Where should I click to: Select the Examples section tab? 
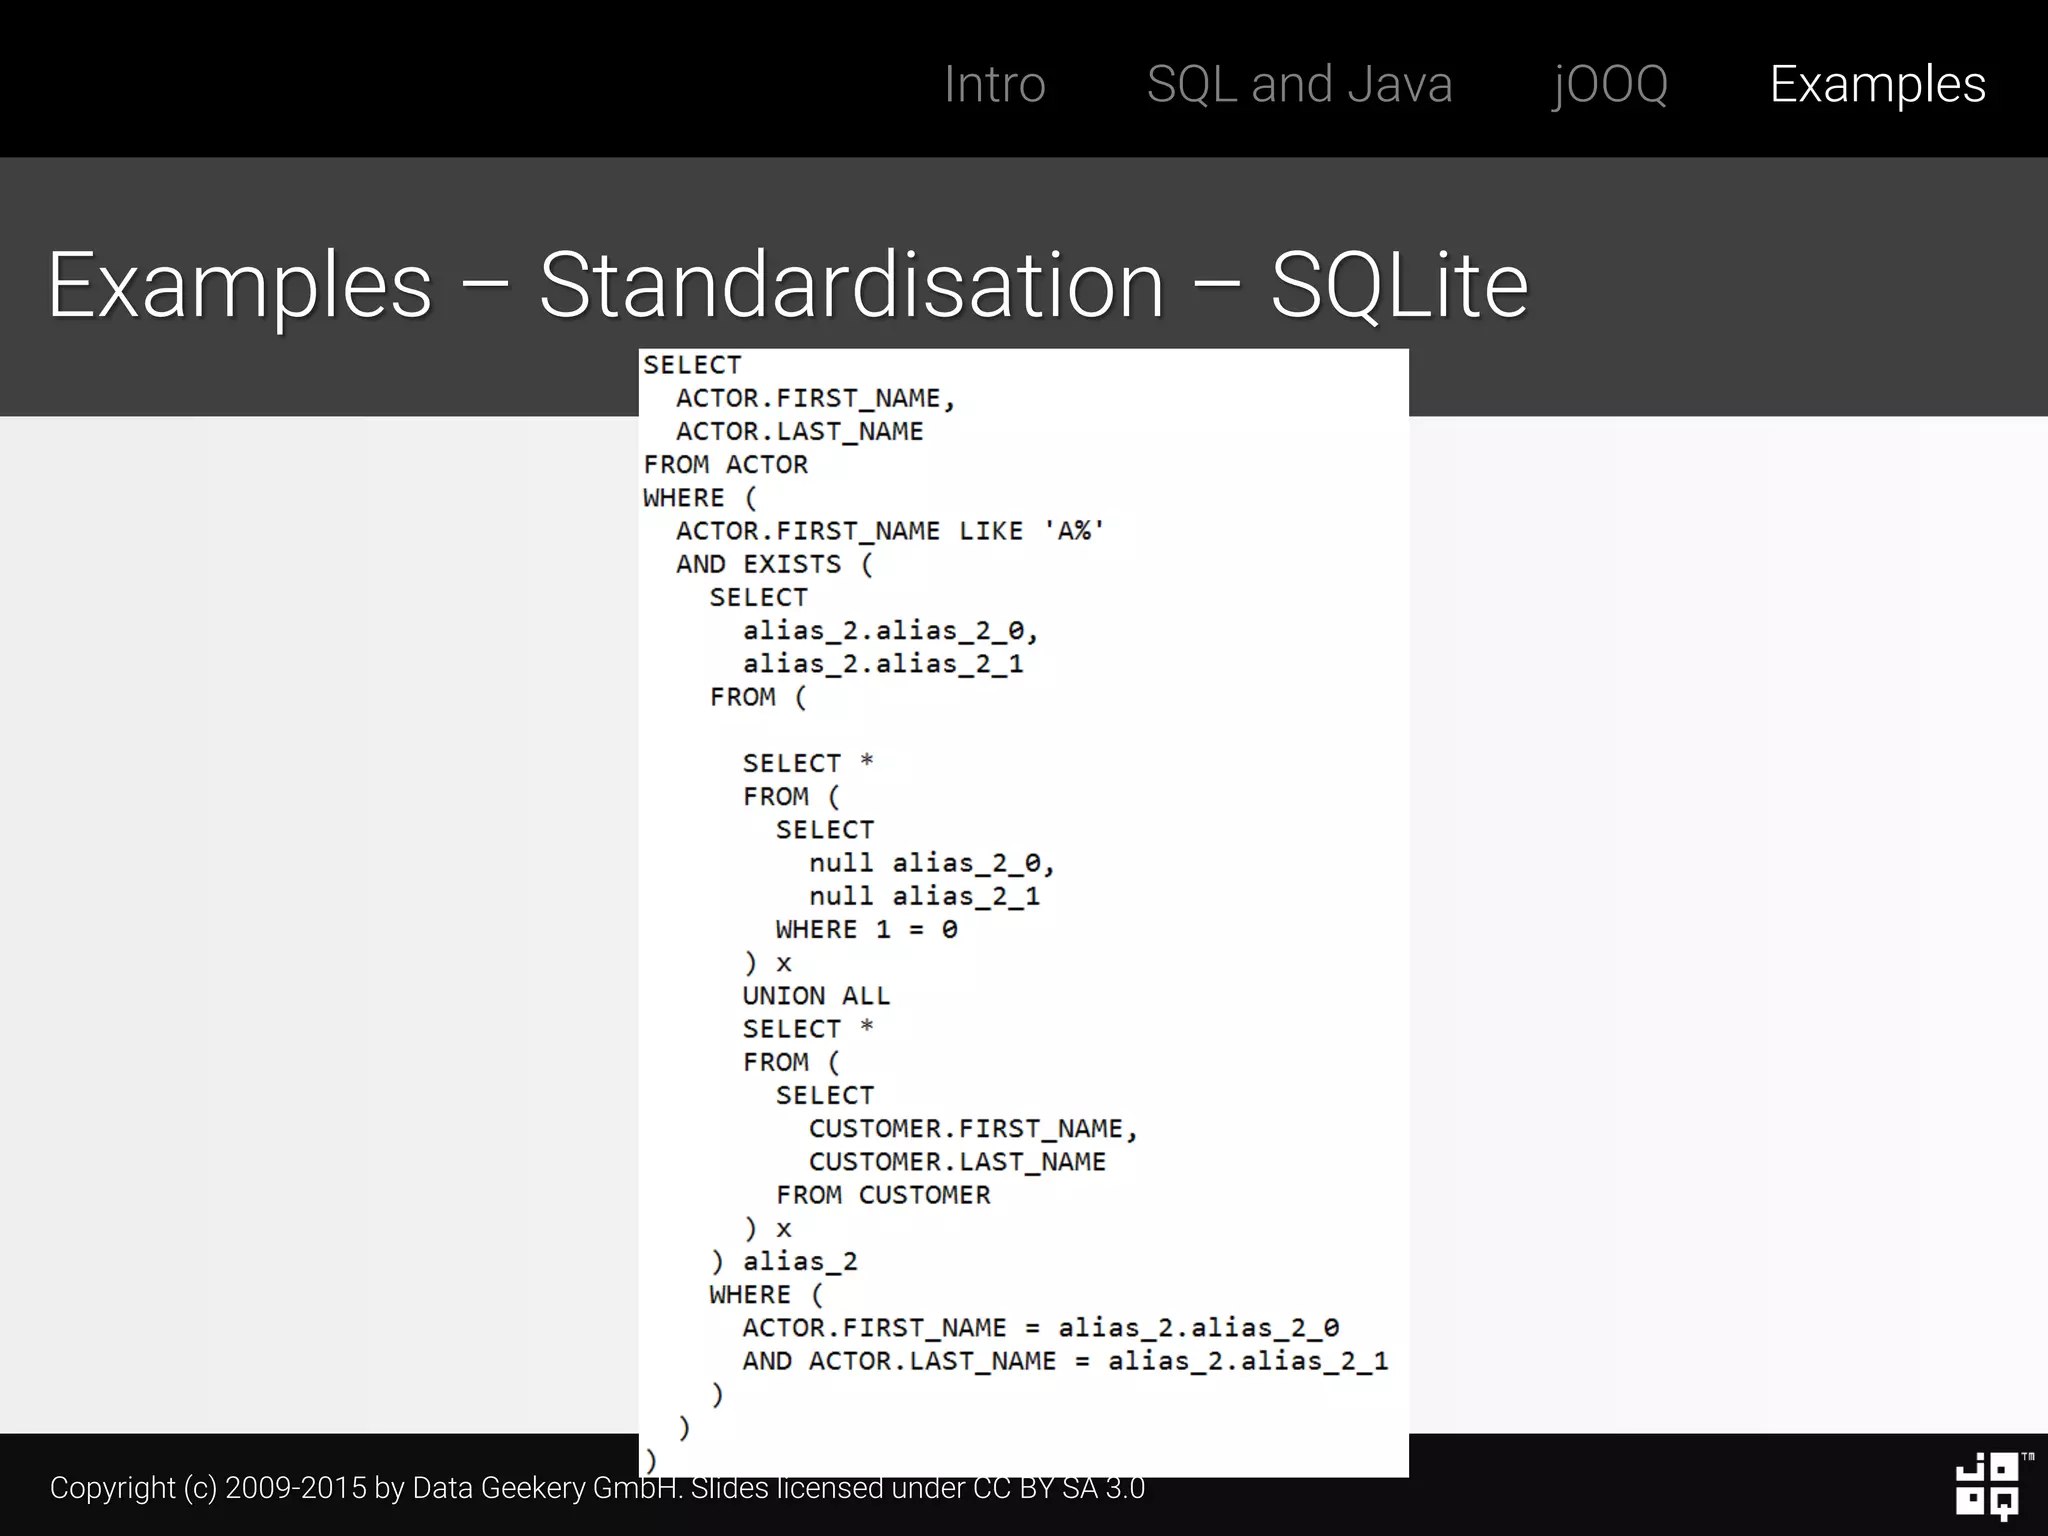click(x=1877, y=84)
